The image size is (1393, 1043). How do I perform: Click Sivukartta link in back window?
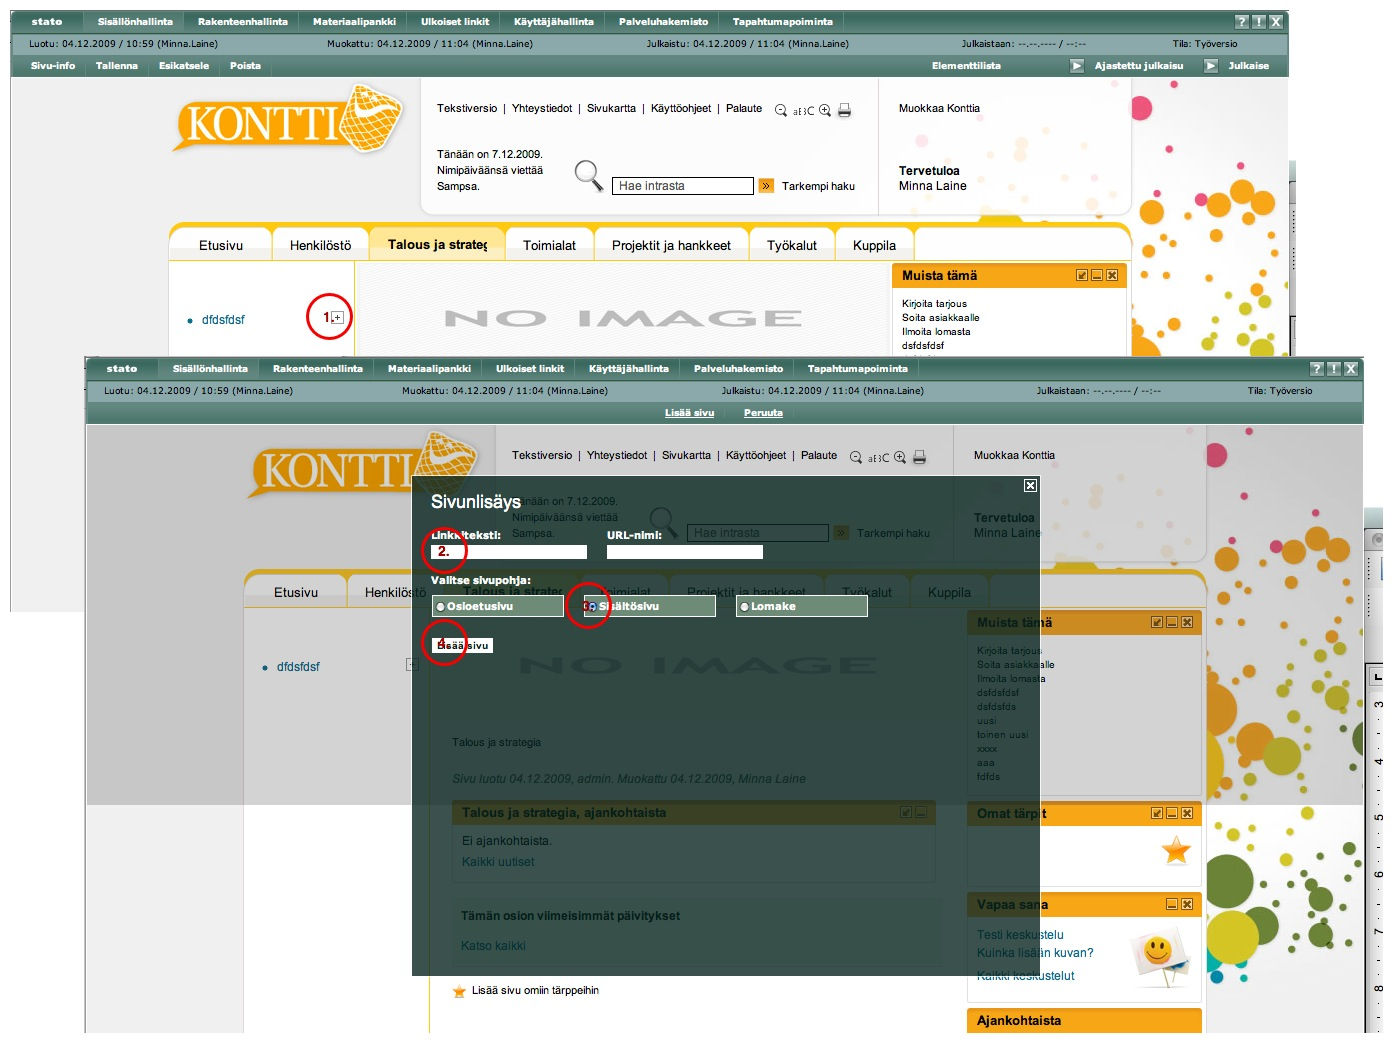tap(611, 108)
